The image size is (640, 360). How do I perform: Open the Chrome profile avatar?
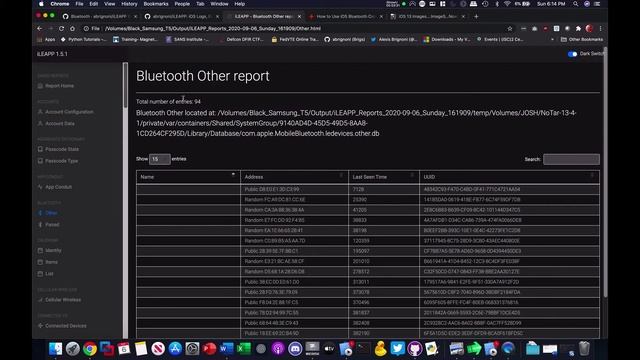[x=589, y=29]
